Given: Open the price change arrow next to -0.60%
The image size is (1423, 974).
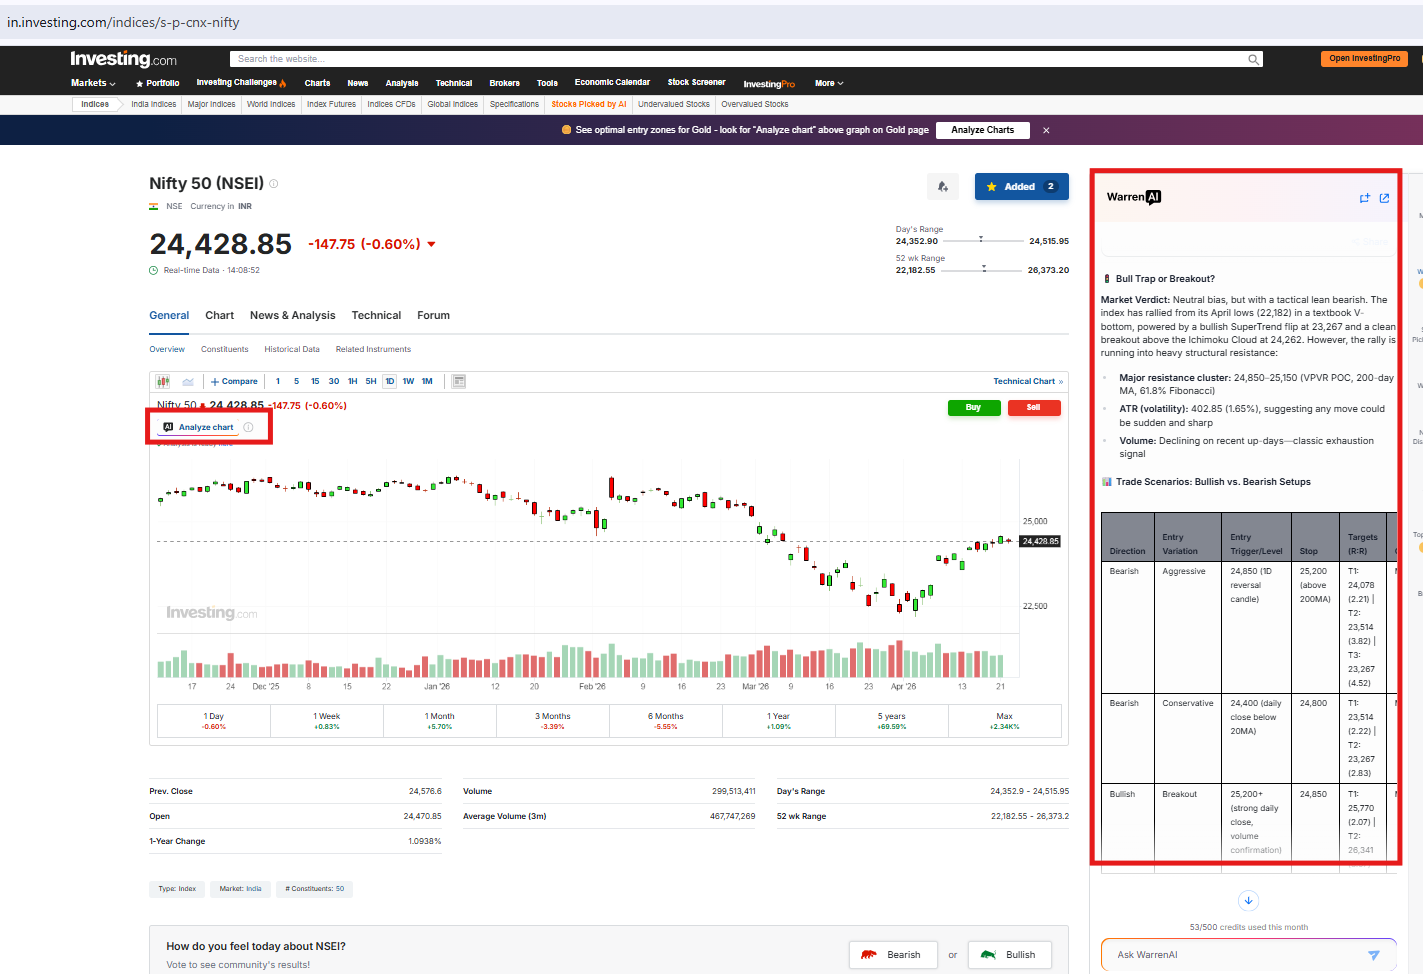Looking at the screenshot, I should click(x=431, y=245).
